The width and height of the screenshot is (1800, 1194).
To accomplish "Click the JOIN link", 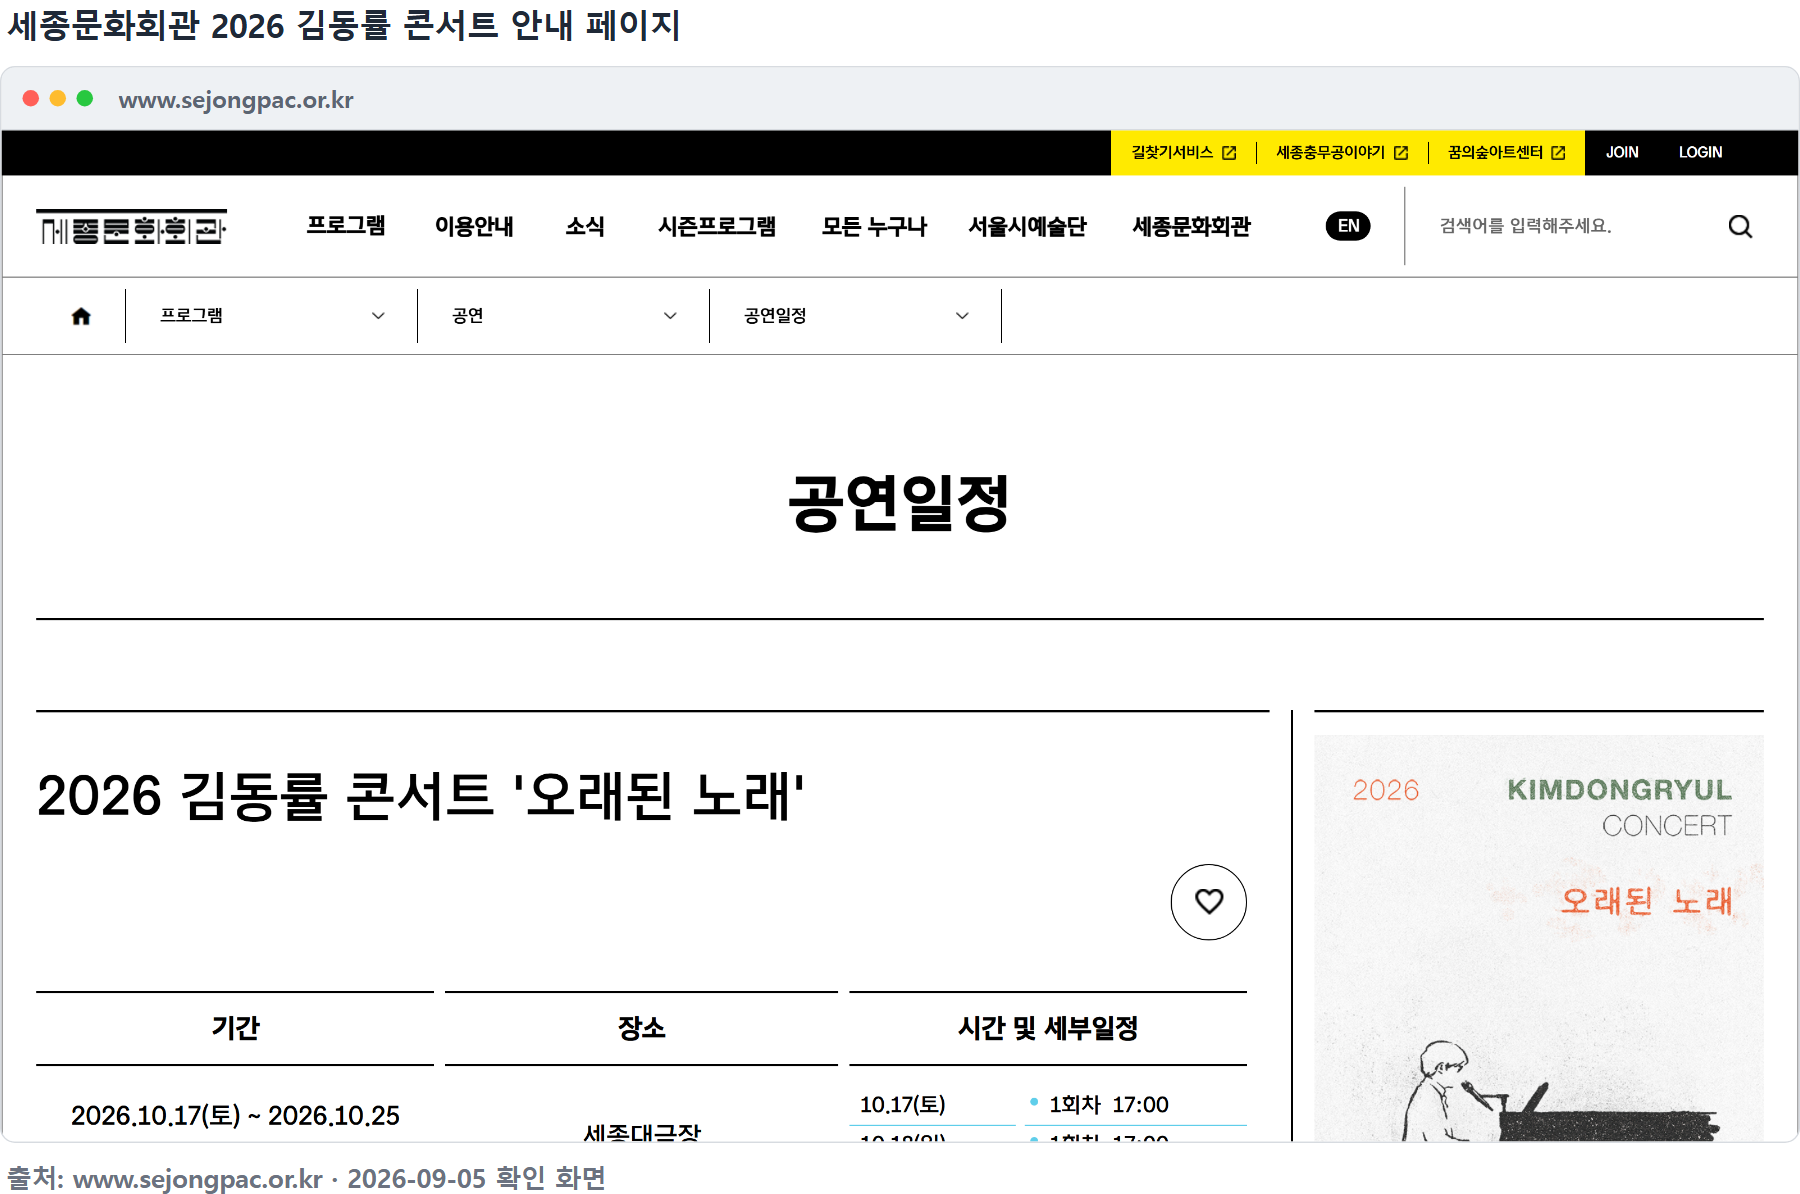I will [x=1622, y=153].
